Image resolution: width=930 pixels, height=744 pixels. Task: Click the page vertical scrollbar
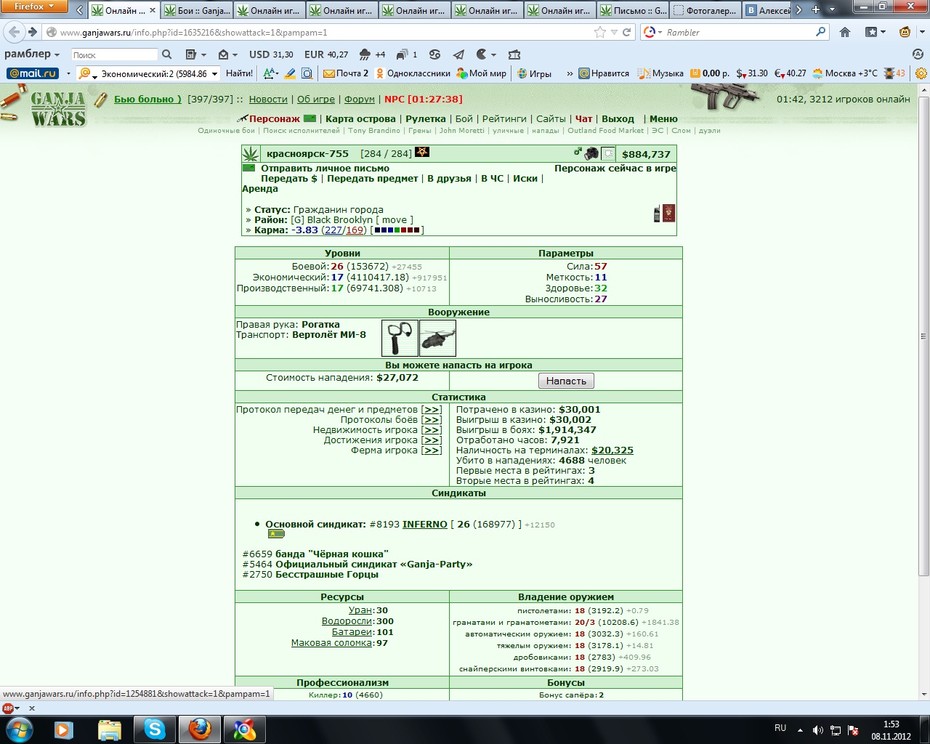923,335
